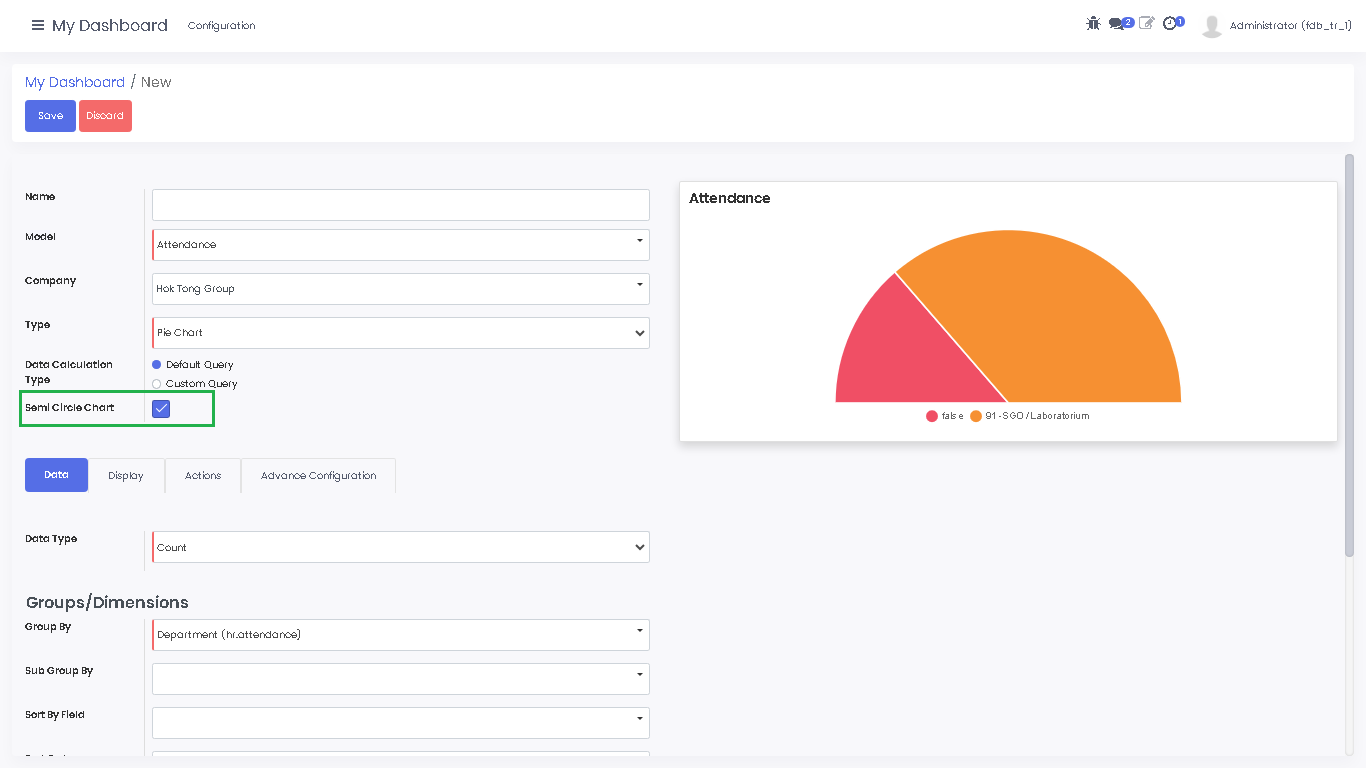This screenshot has height=768, width=1366.
Task: Open the hamburger apps menu
Action: pyautogui.click(x=38, y=25)
